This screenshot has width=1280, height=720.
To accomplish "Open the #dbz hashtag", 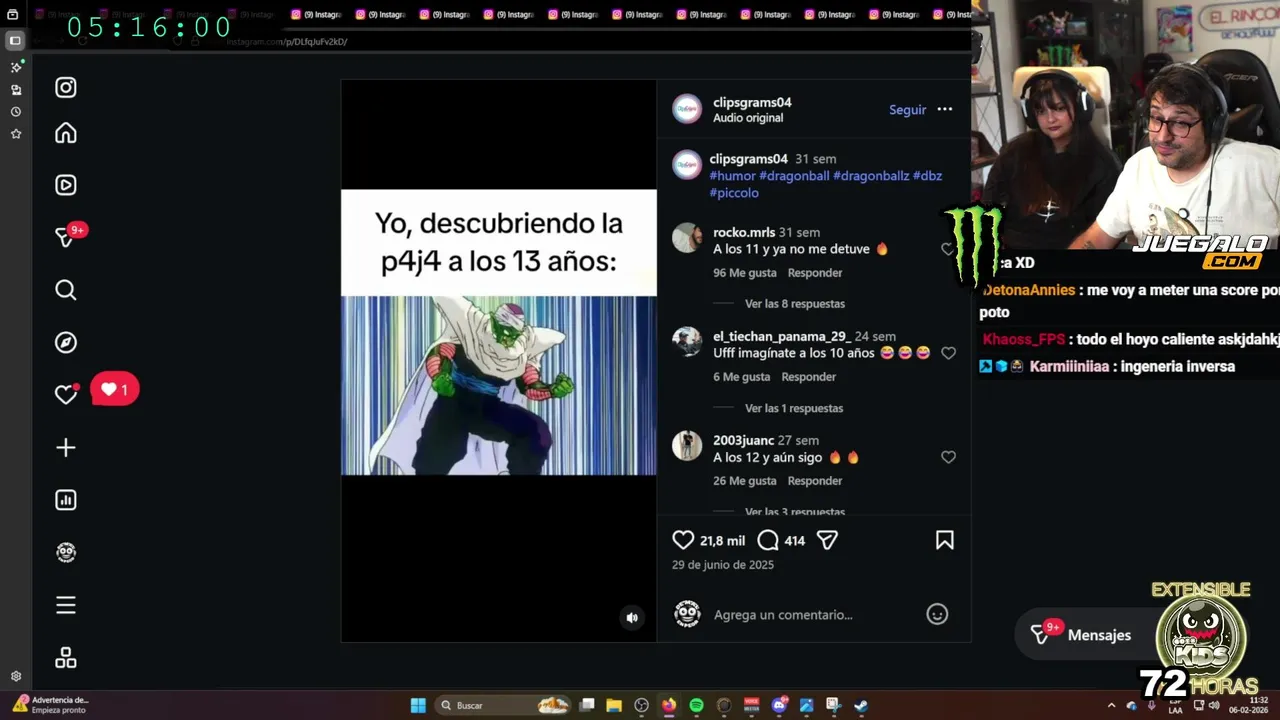I will tap(927, 176).
